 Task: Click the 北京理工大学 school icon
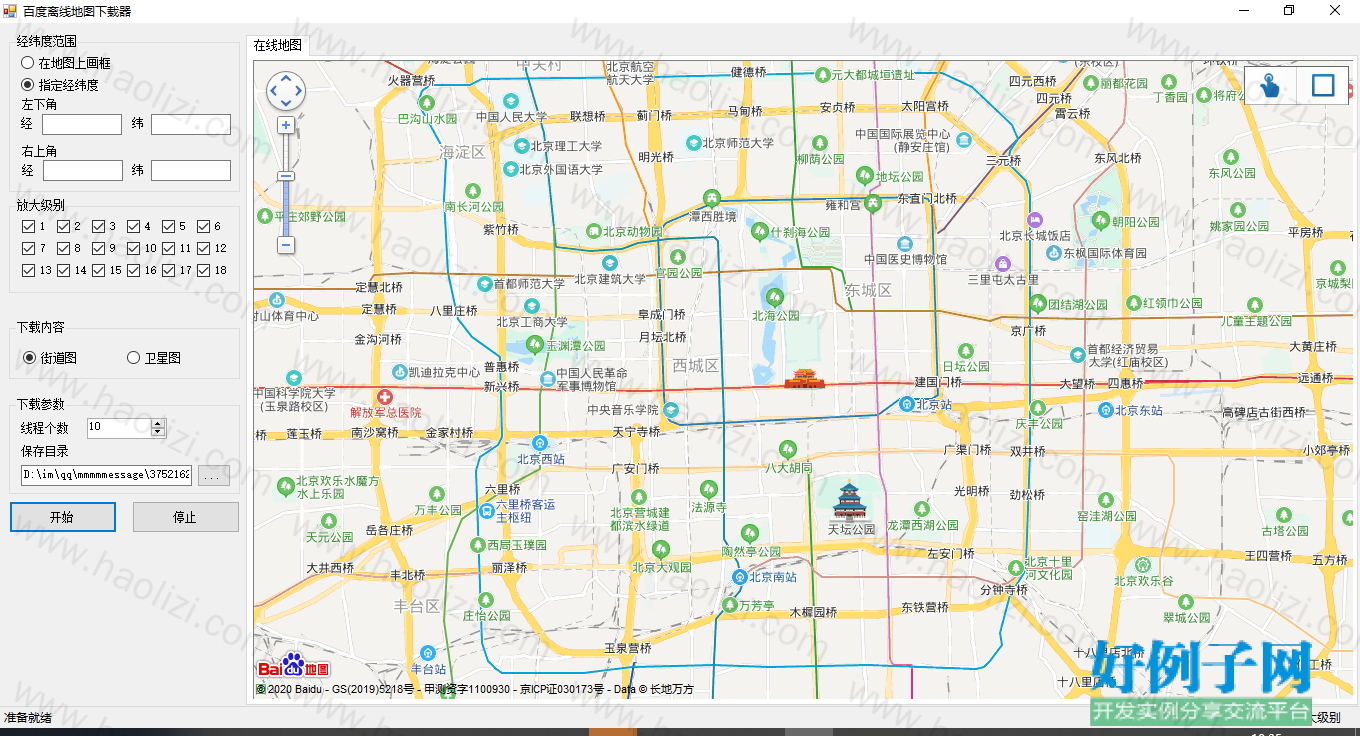click(x=520, y=146)
